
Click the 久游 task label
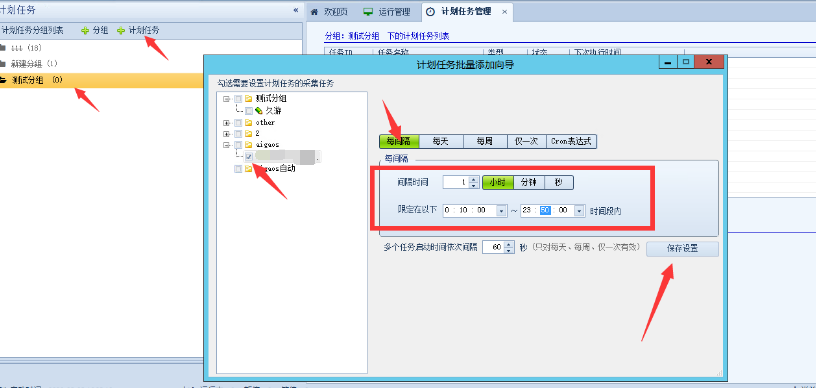click(274, 111)
